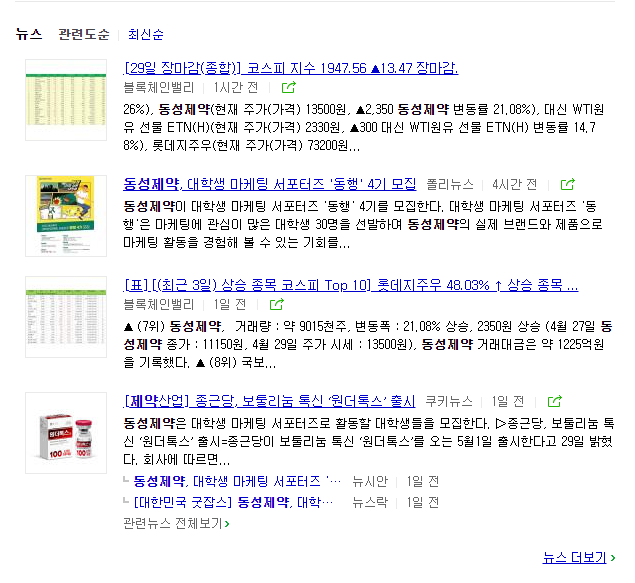This screenshot has width=635, height=583.
Task: Open the yellow stock table thumbnail
Action: [66, 100]
